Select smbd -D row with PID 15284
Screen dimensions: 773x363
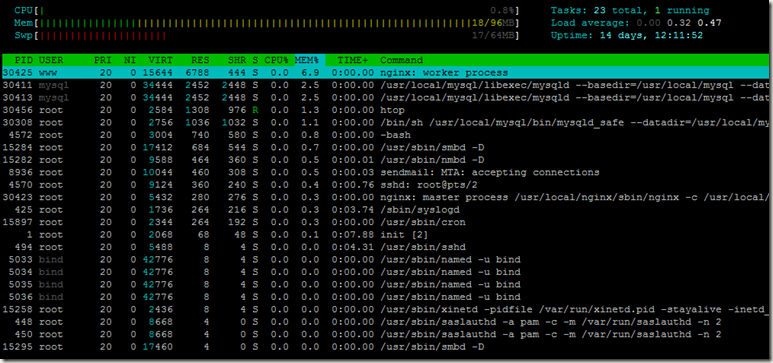[386, 147]
